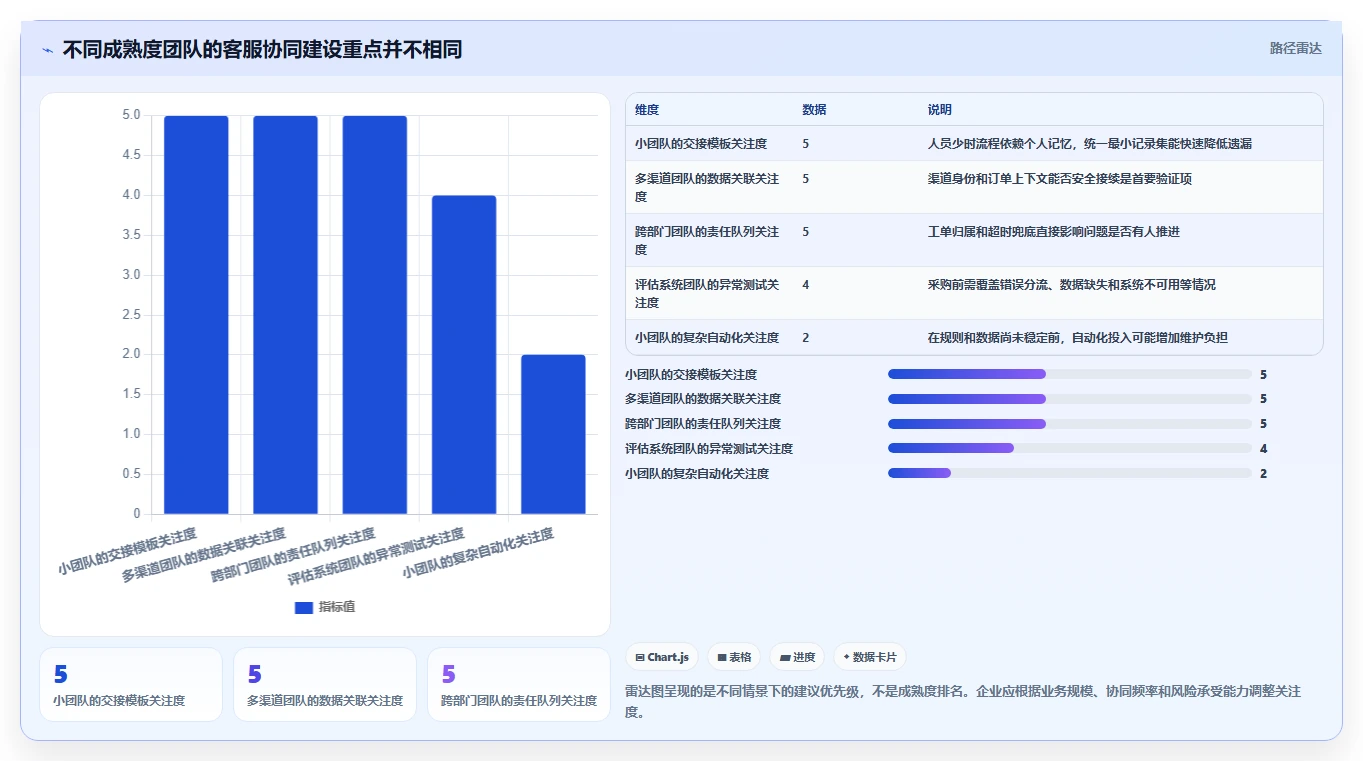Click the 说明 column header
1363x761 pixels.
(x=940, y=110)
